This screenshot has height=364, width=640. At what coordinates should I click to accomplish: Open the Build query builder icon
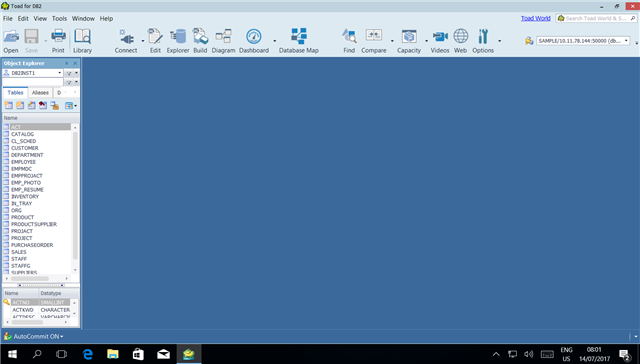pos(200,37)
